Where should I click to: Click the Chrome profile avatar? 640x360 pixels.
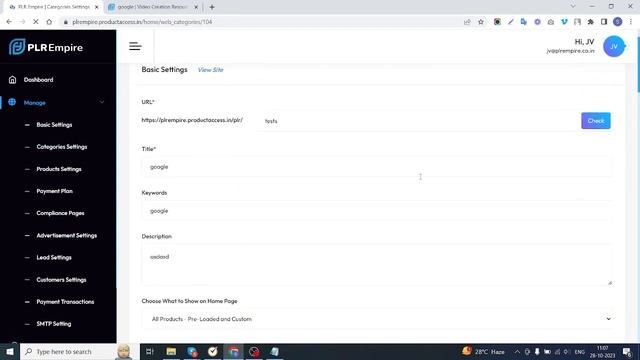click(618, 22)
